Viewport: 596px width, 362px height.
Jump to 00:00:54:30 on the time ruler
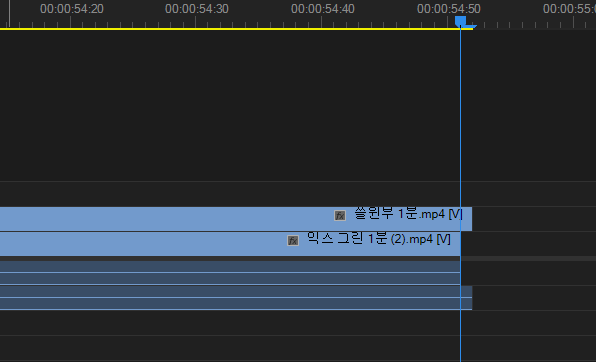coord(197,9)
